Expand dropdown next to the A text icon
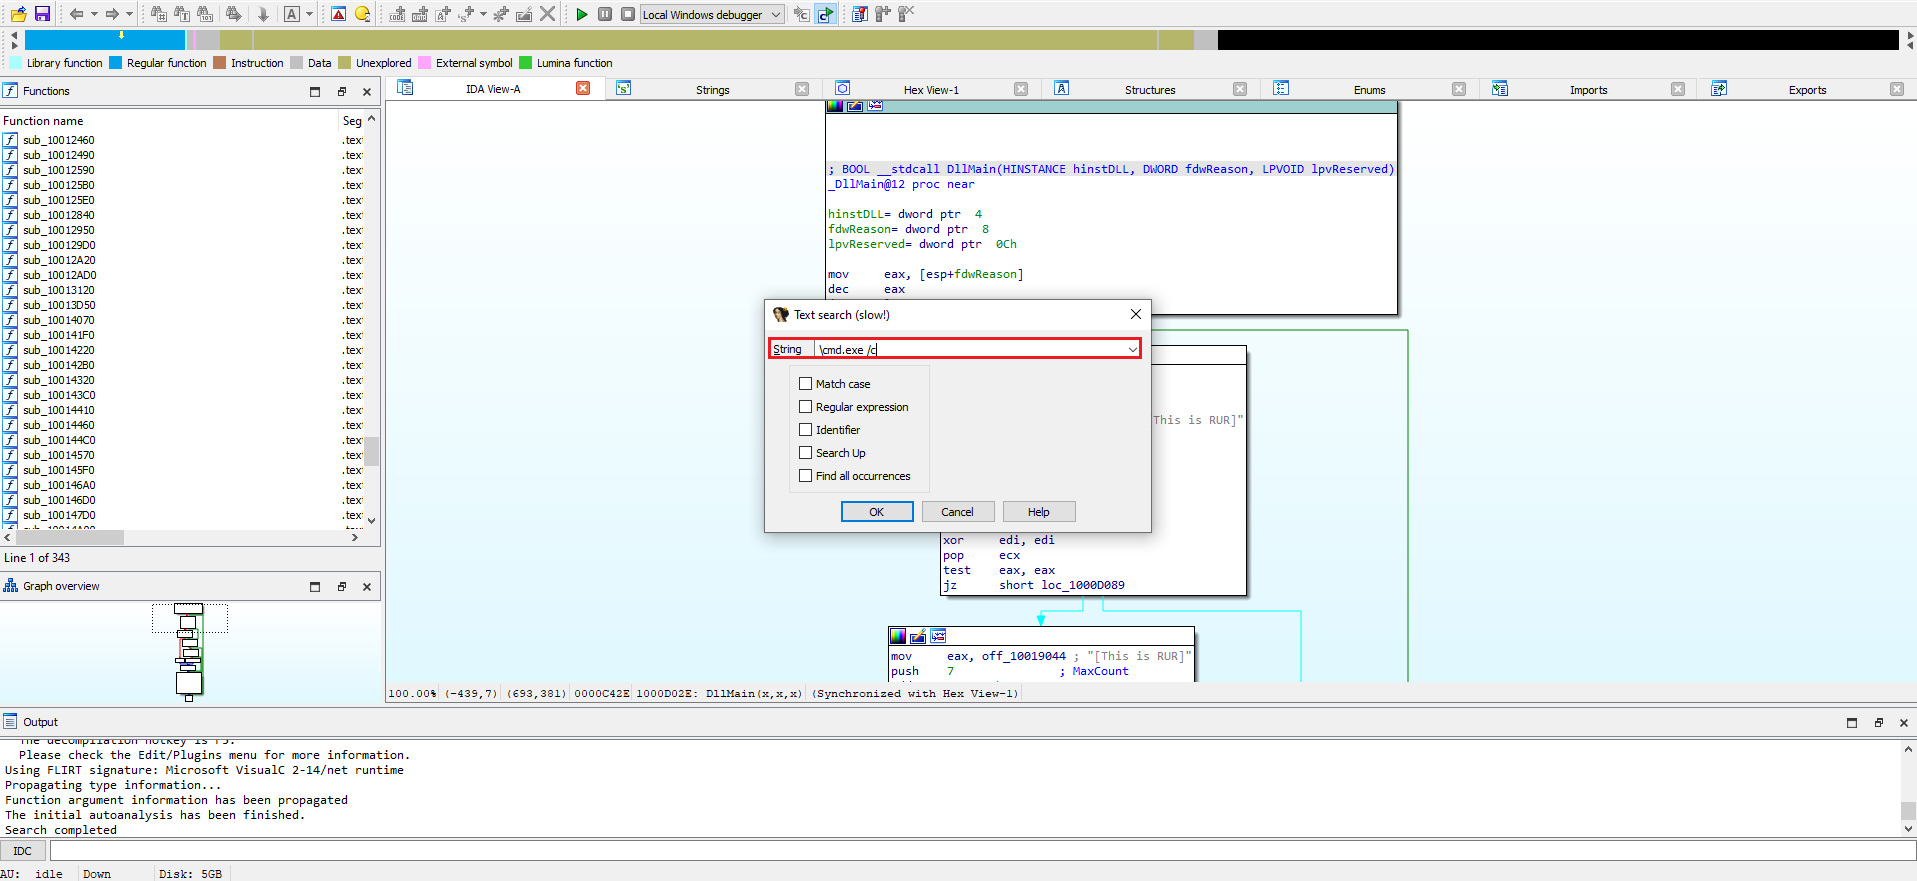The height and width of the screenshot is (881, 1917). 309,14
